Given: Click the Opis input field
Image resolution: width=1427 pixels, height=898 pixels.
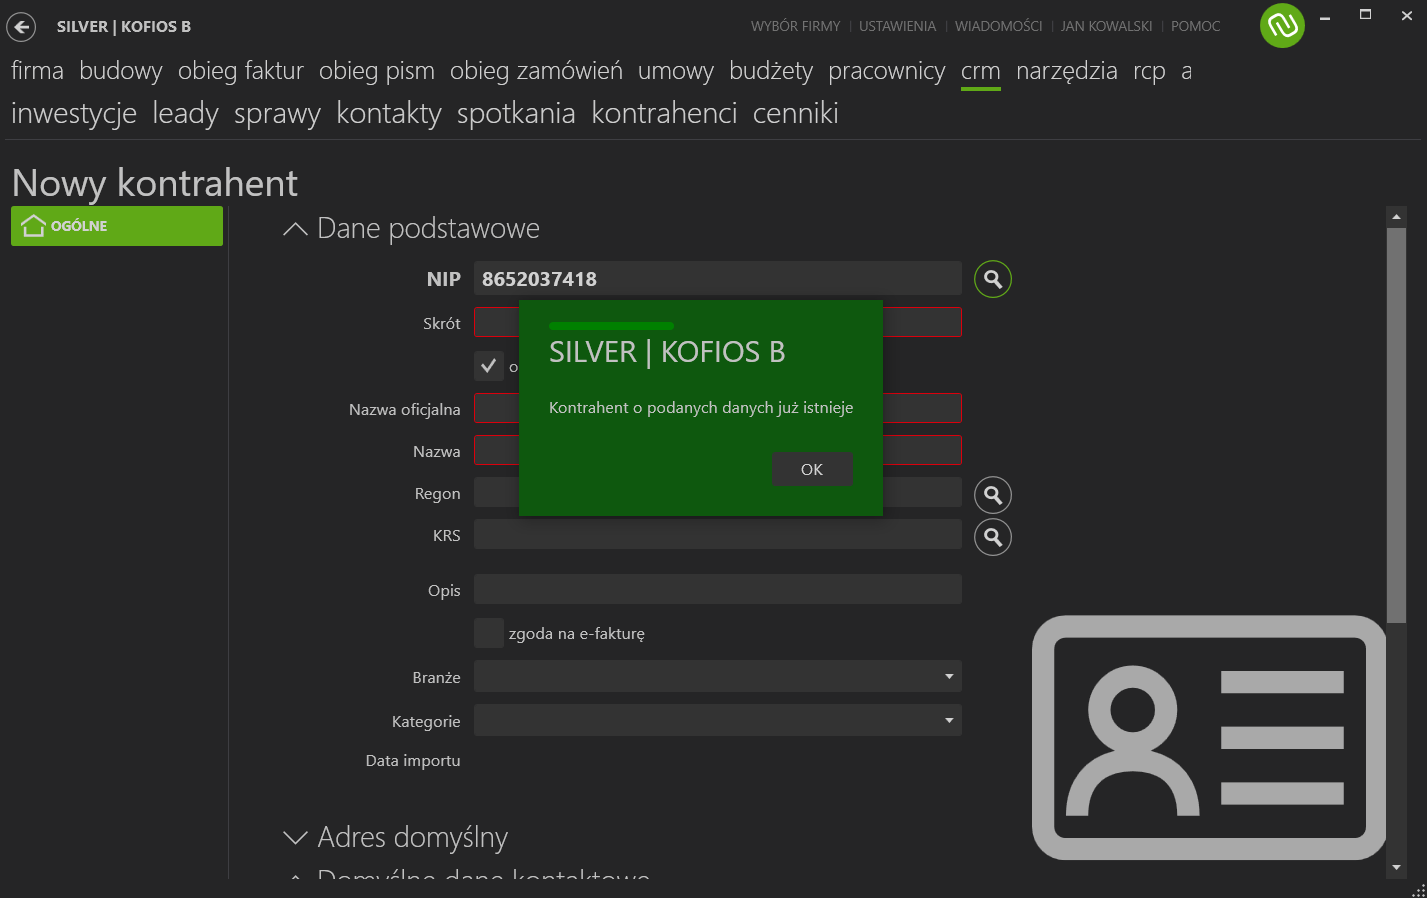Looking at the screenshot, I should pos(717,589).
